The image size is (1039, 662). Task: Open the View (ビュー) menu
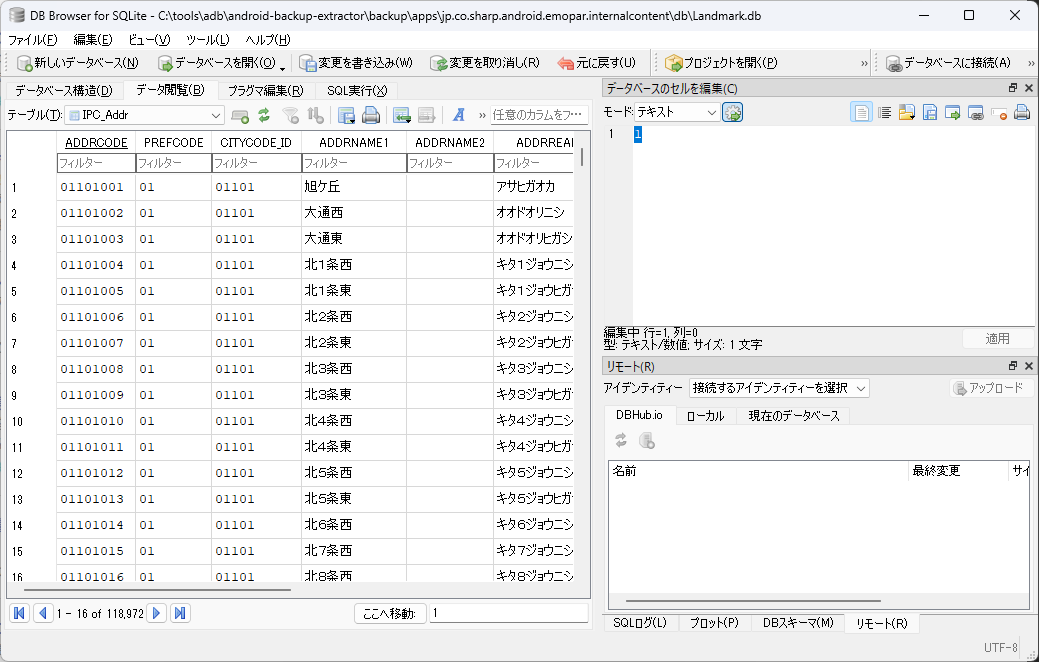pos(149,40)
